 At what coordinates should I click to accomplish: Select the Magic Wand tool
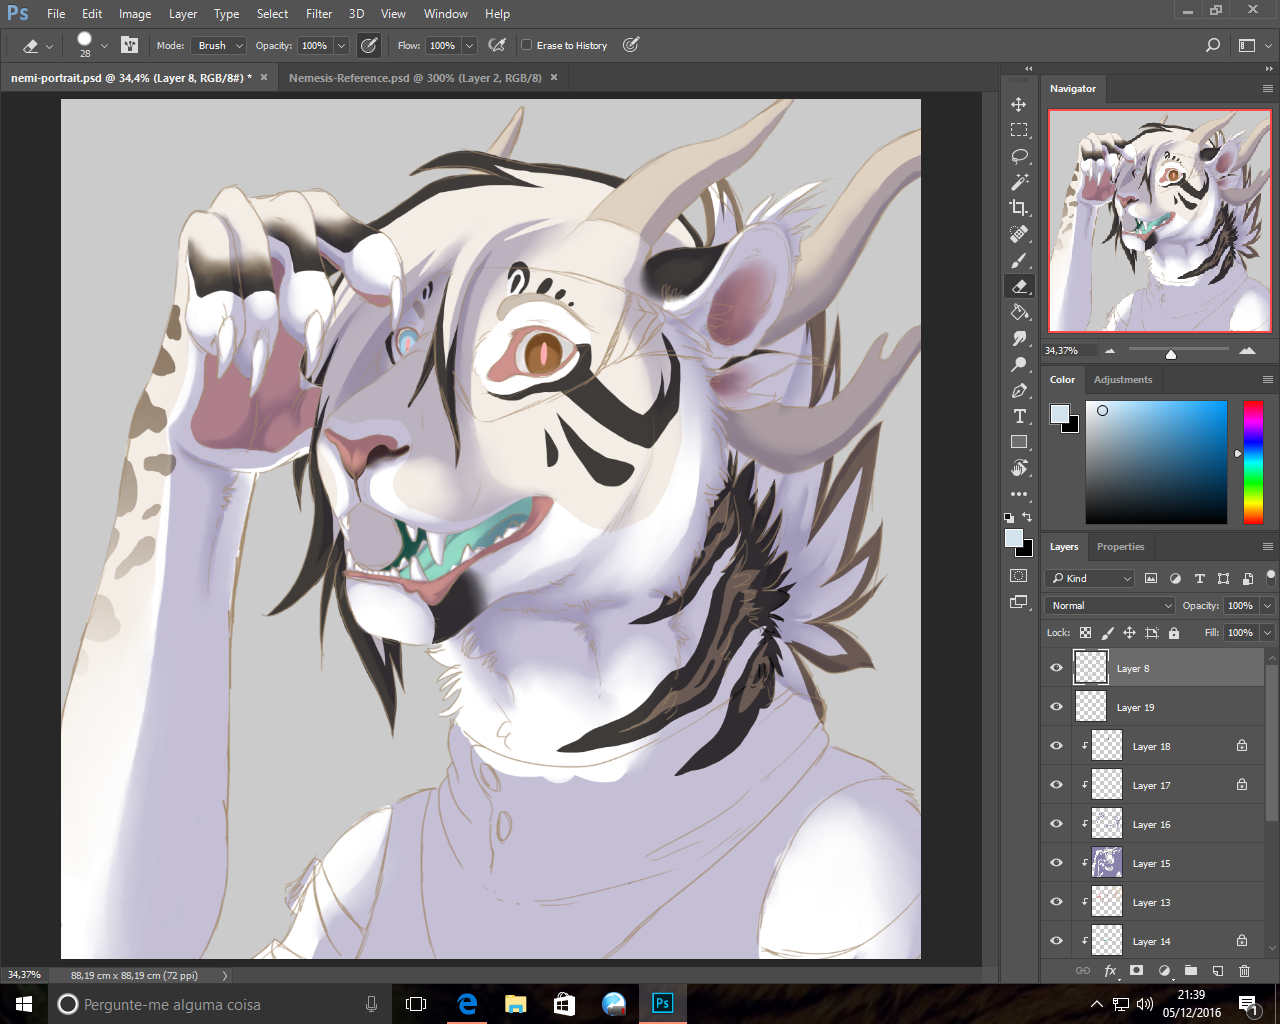point(1019,182)
